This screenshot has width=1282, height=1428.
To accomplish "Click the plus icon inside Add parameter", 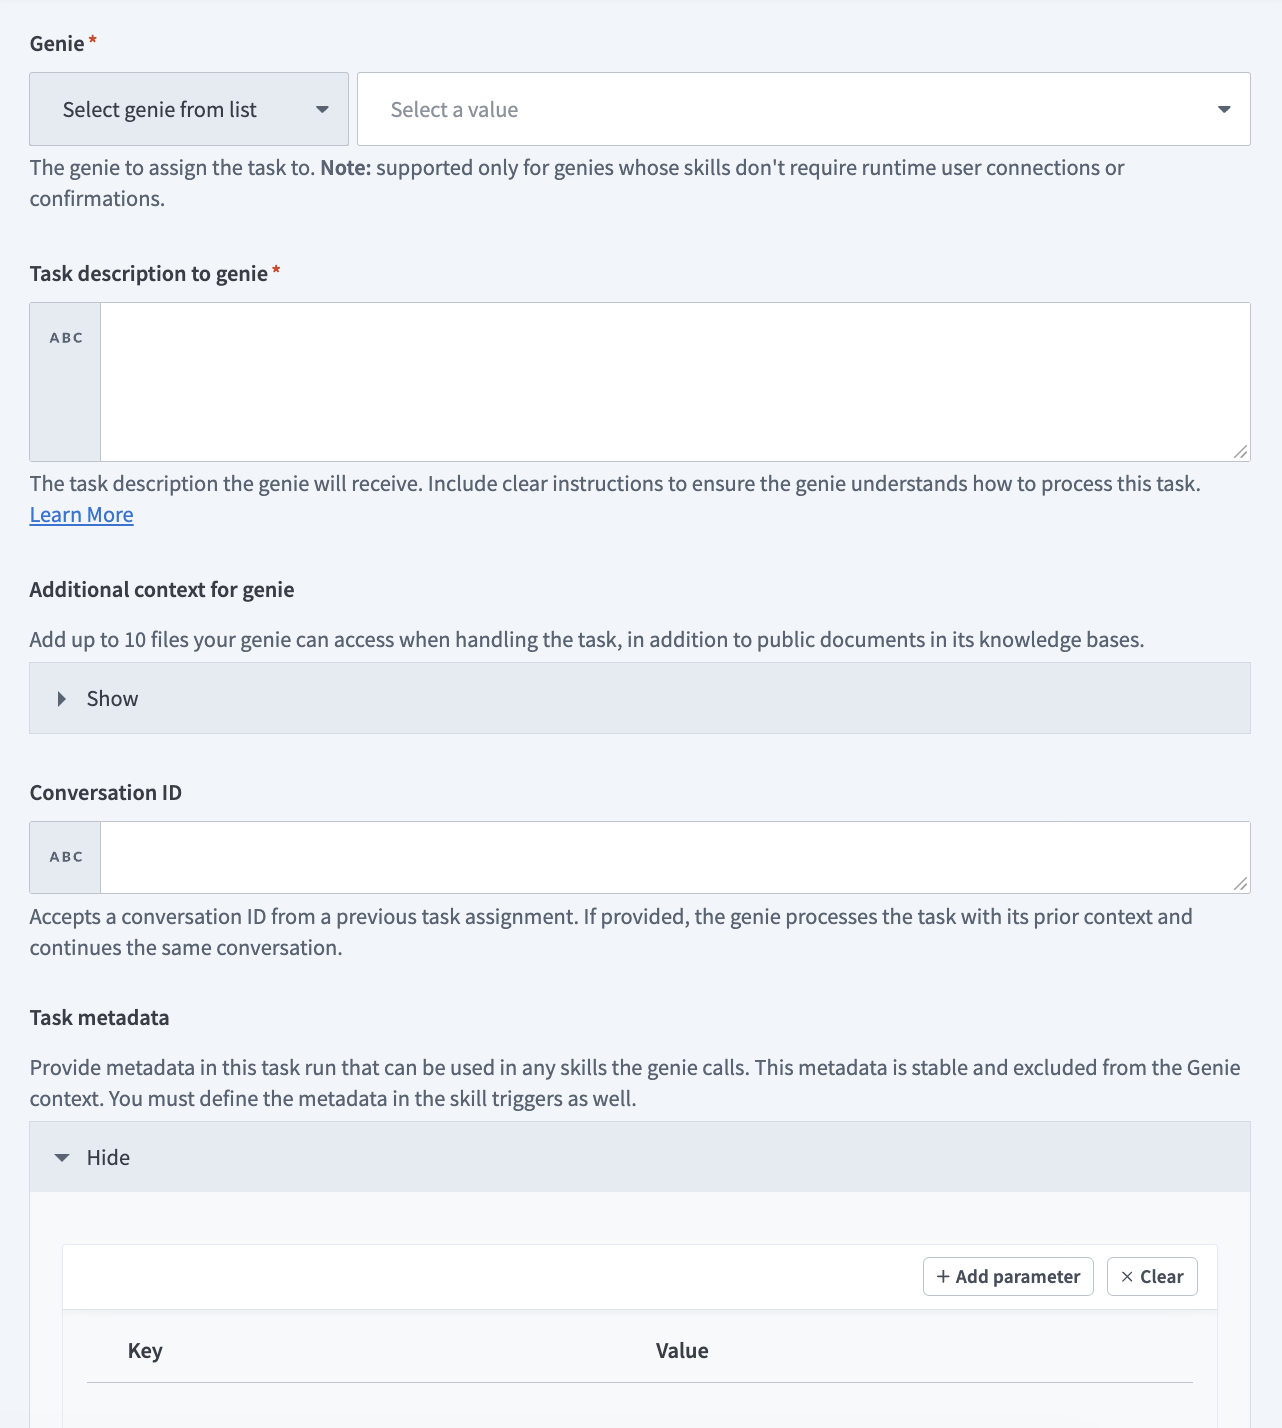I will point(941,1276).
